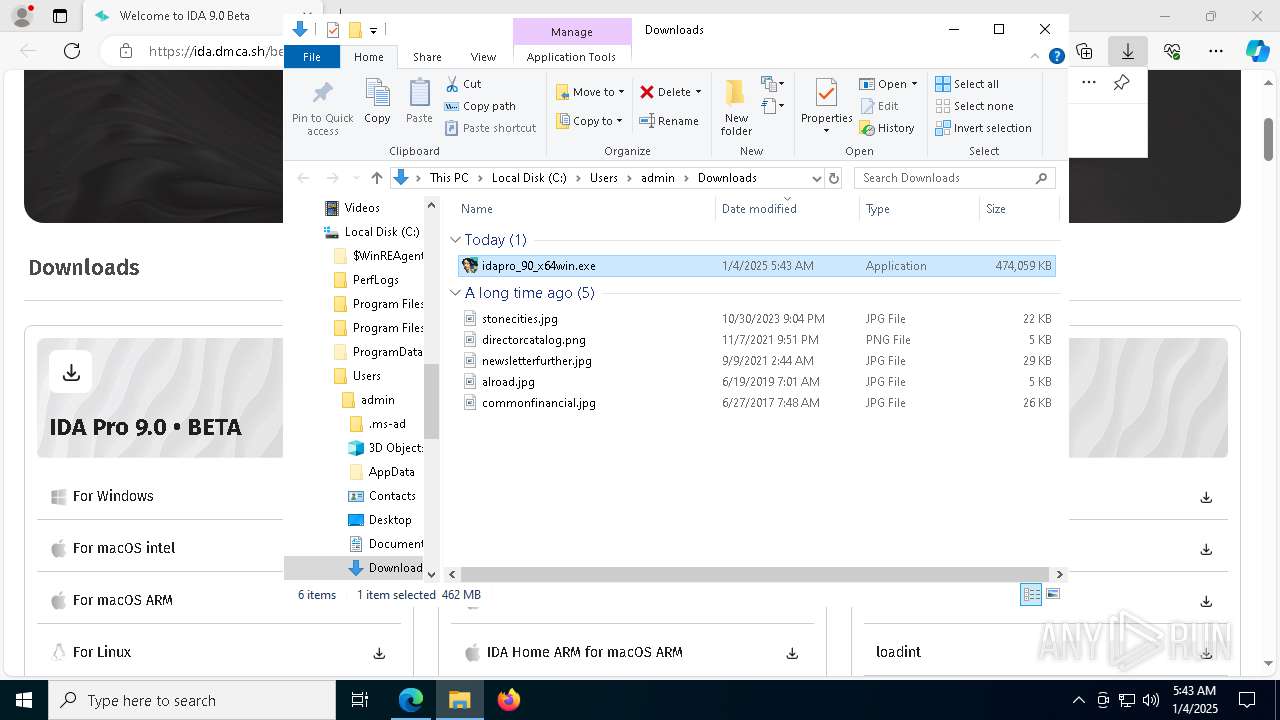This screenshot has height=720, width=1280.
Task: Click the Properties ribbon icon
Action: 826,93
